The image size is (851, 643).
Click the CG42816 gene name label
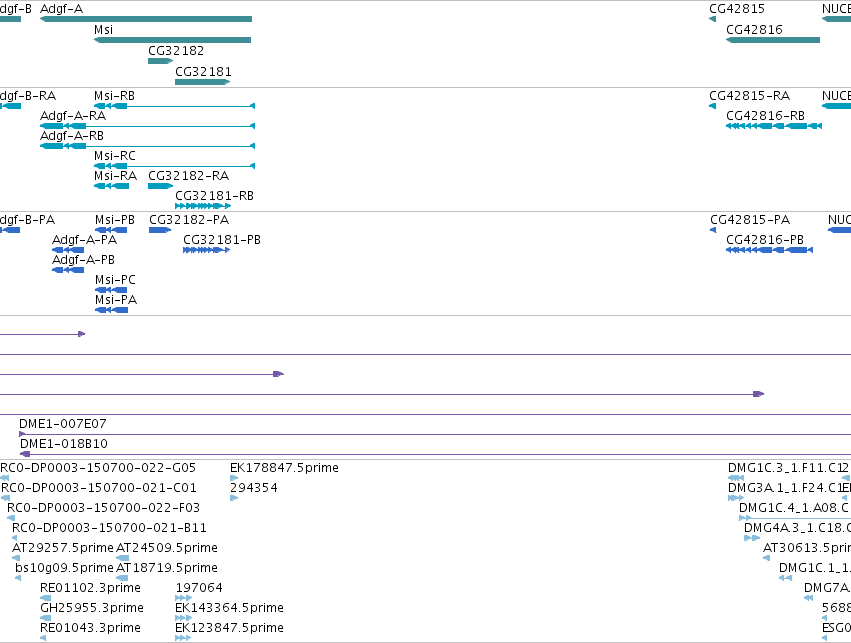click(754, 30)
